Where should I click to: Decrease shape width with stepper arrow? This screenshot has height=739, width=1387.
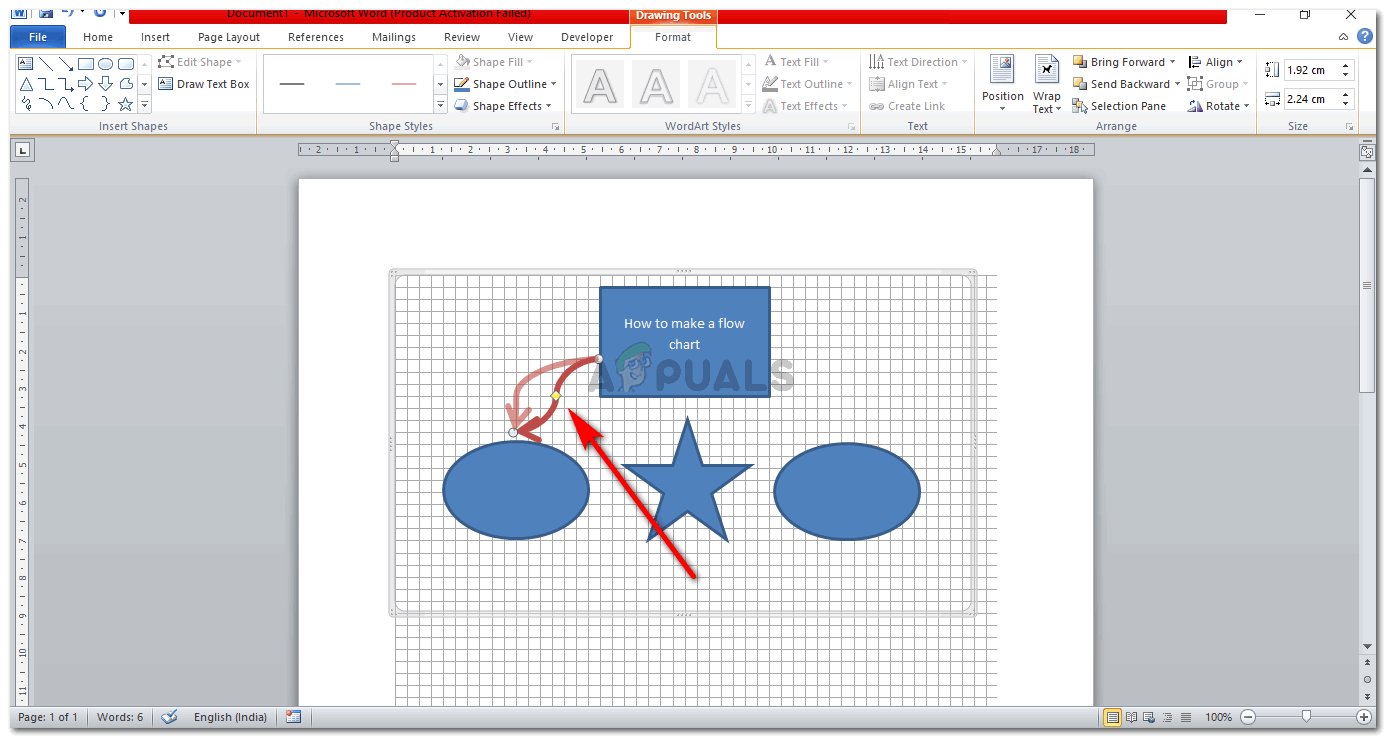pyautogui.click(x=1346, y=104)
